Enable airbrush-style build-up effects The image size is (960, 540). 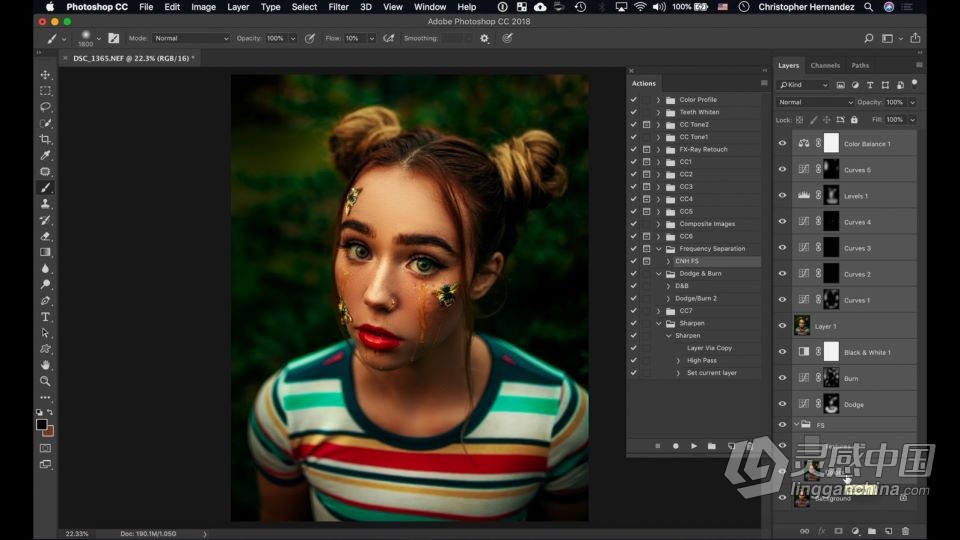coord(389,38)
